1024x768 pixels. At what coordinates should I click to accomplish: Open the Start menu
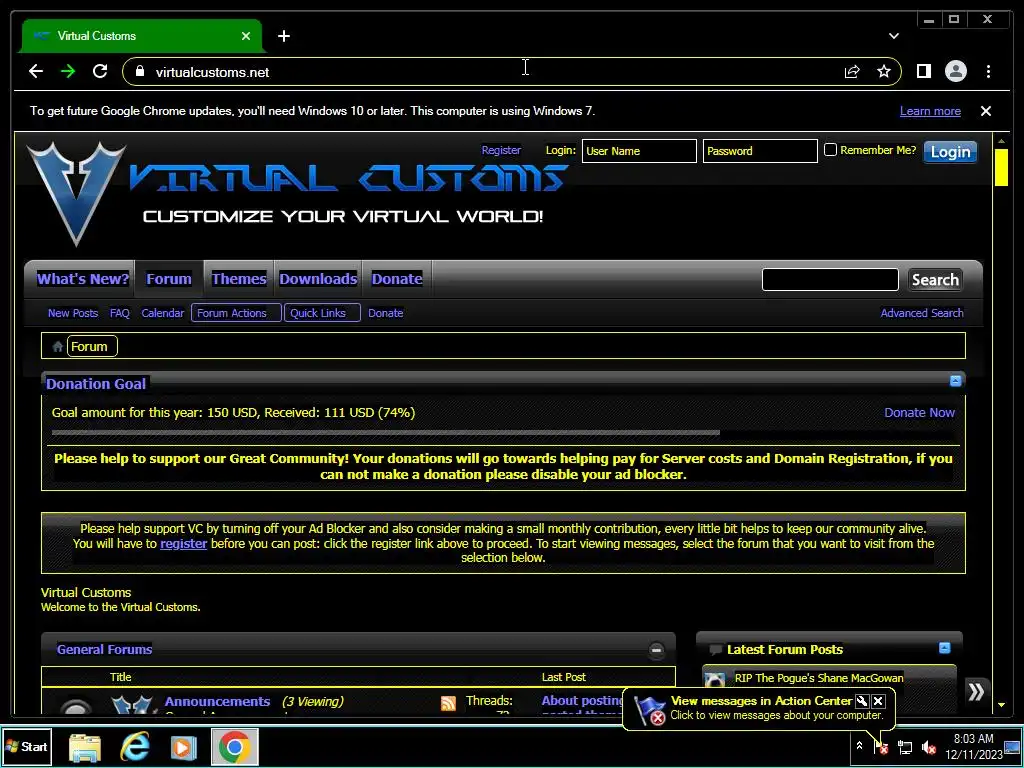point(27,746)
